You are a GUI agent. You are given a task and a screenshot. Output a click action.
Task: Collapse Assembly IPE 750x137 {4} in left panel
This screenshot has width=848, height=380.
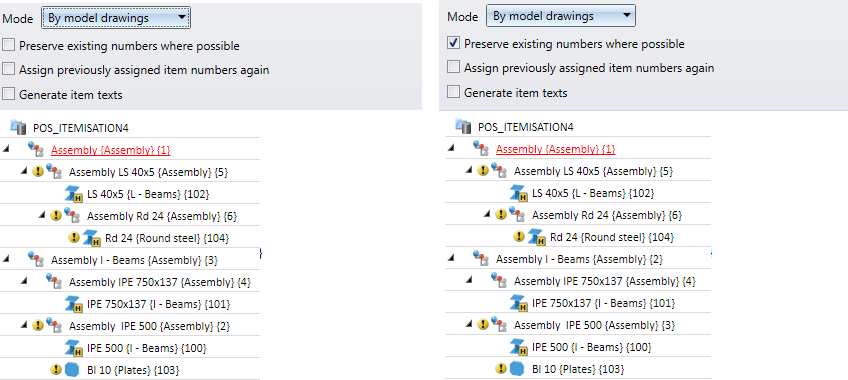point(24,282)
